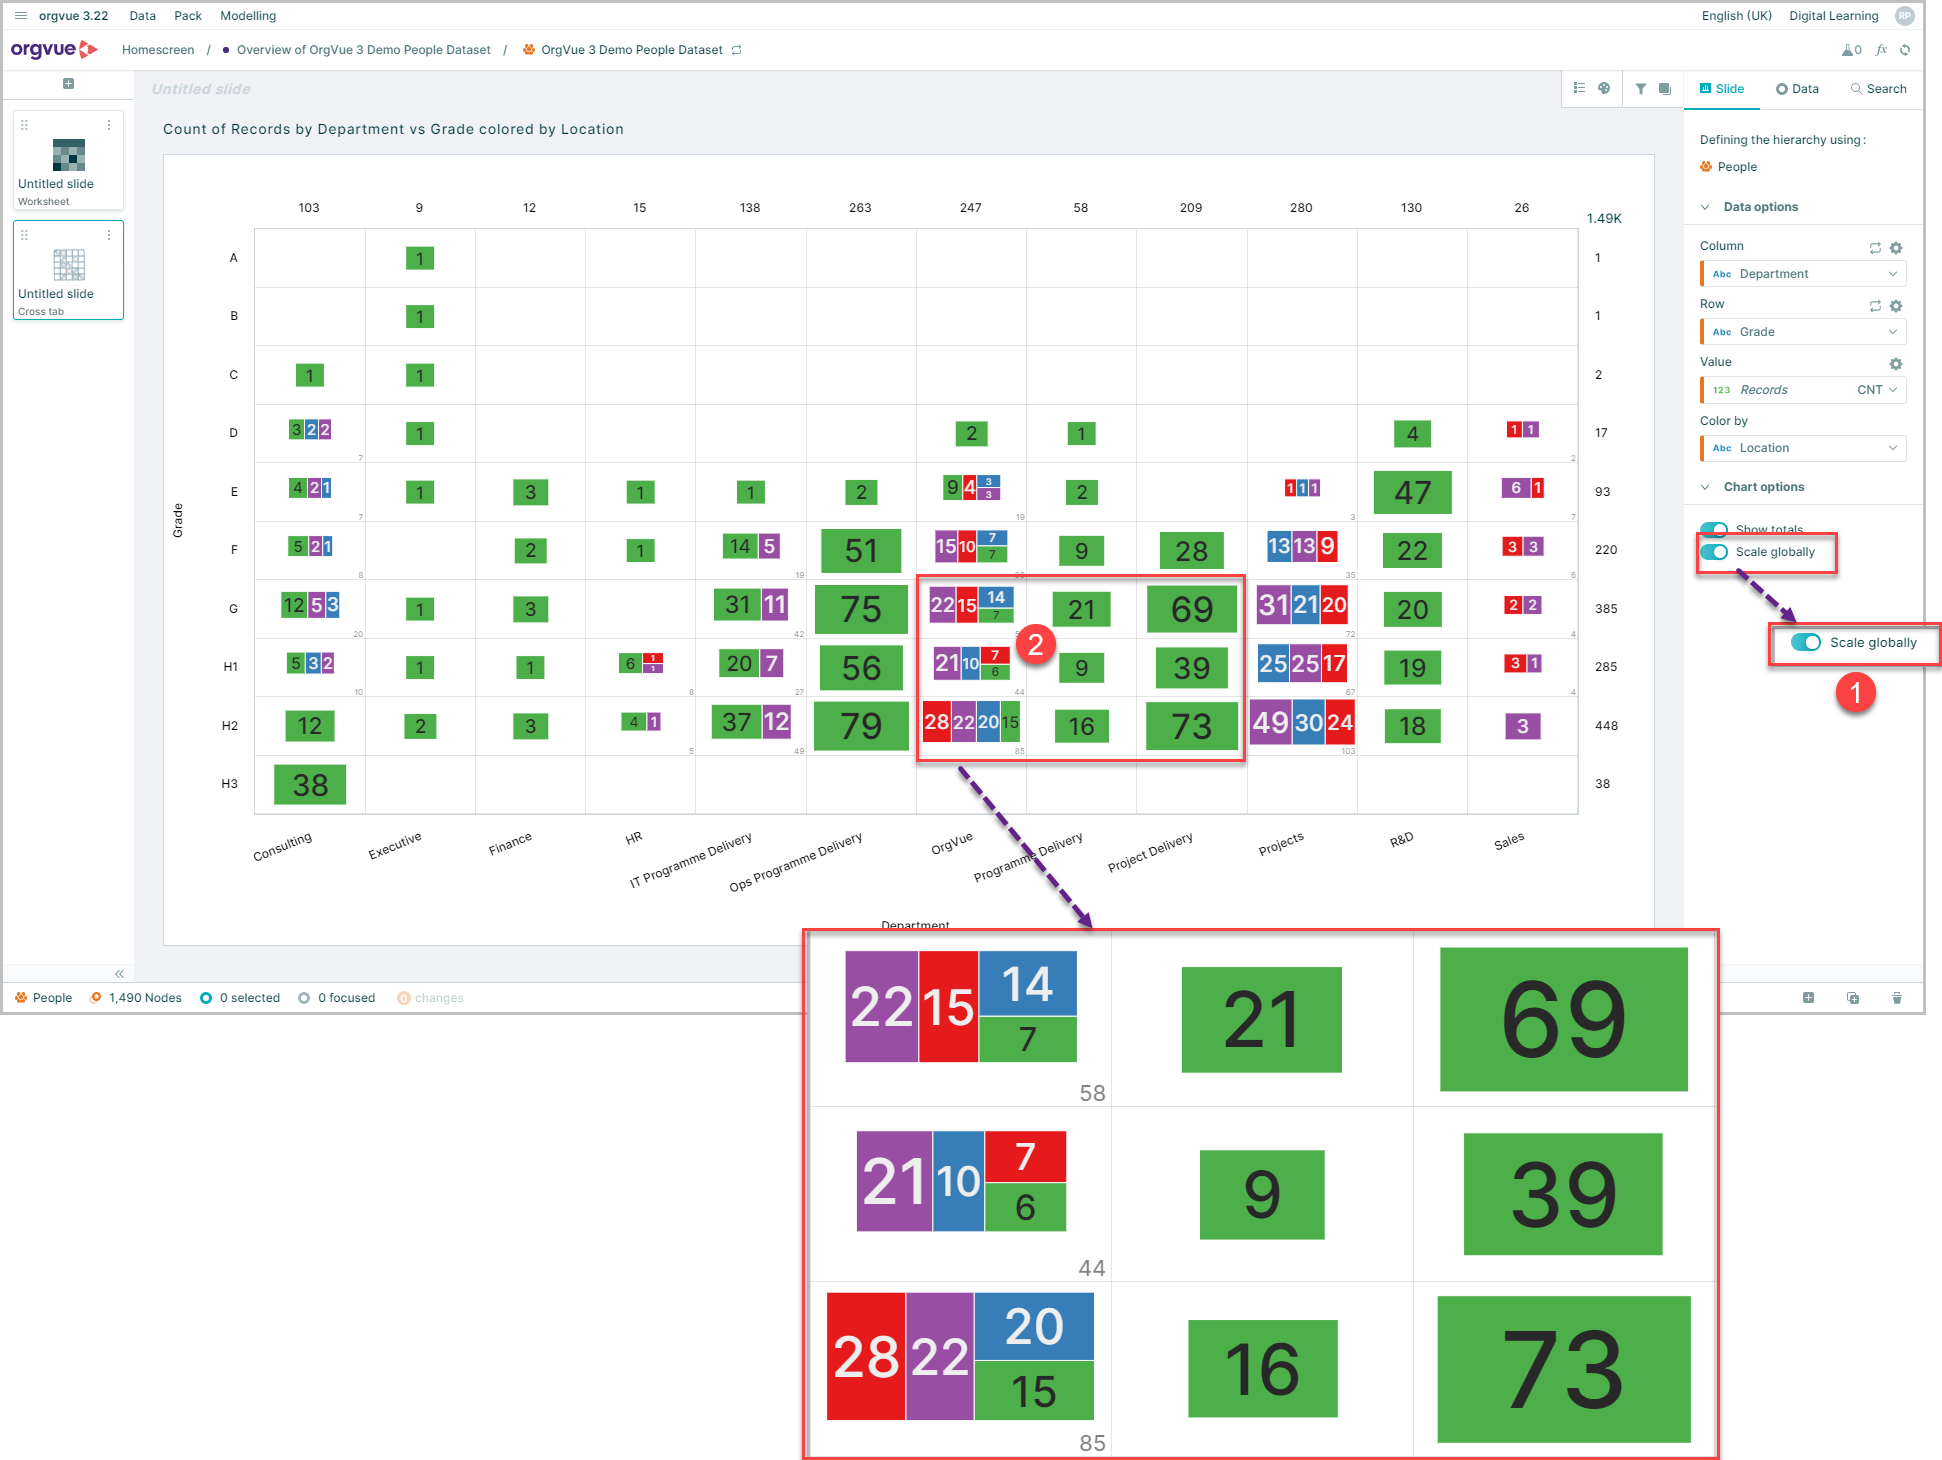Click the add node icon in status bar
1942x1460 pixels.
point(1808,998)
